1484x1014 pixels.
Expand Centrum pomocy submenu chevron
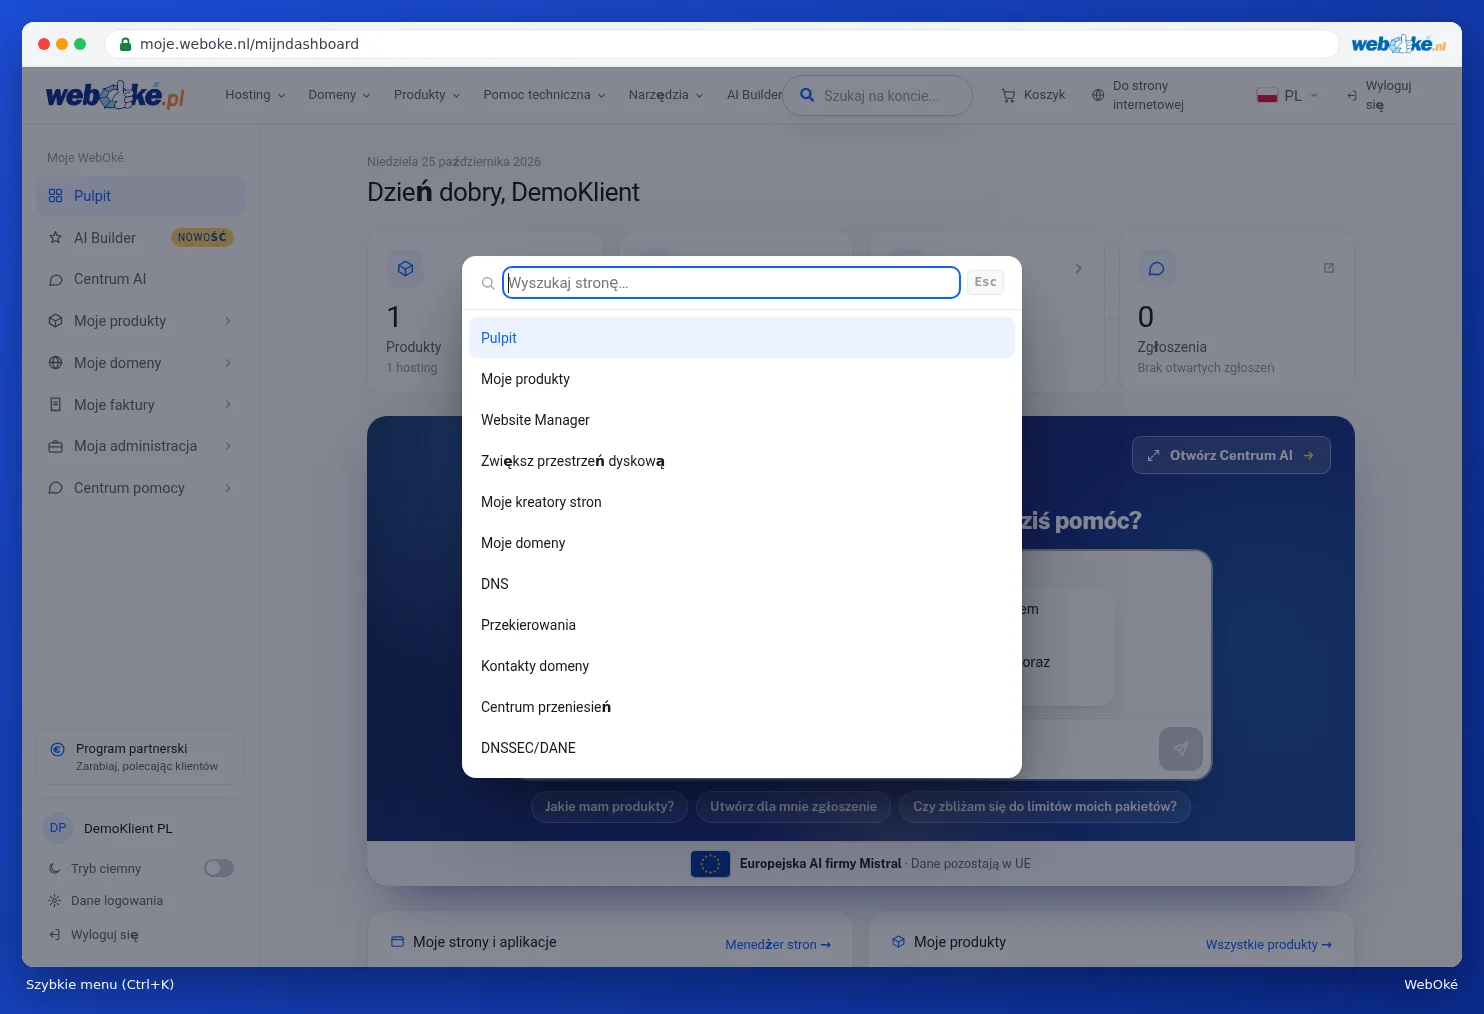pyautogui.click(x=228, y=488)
